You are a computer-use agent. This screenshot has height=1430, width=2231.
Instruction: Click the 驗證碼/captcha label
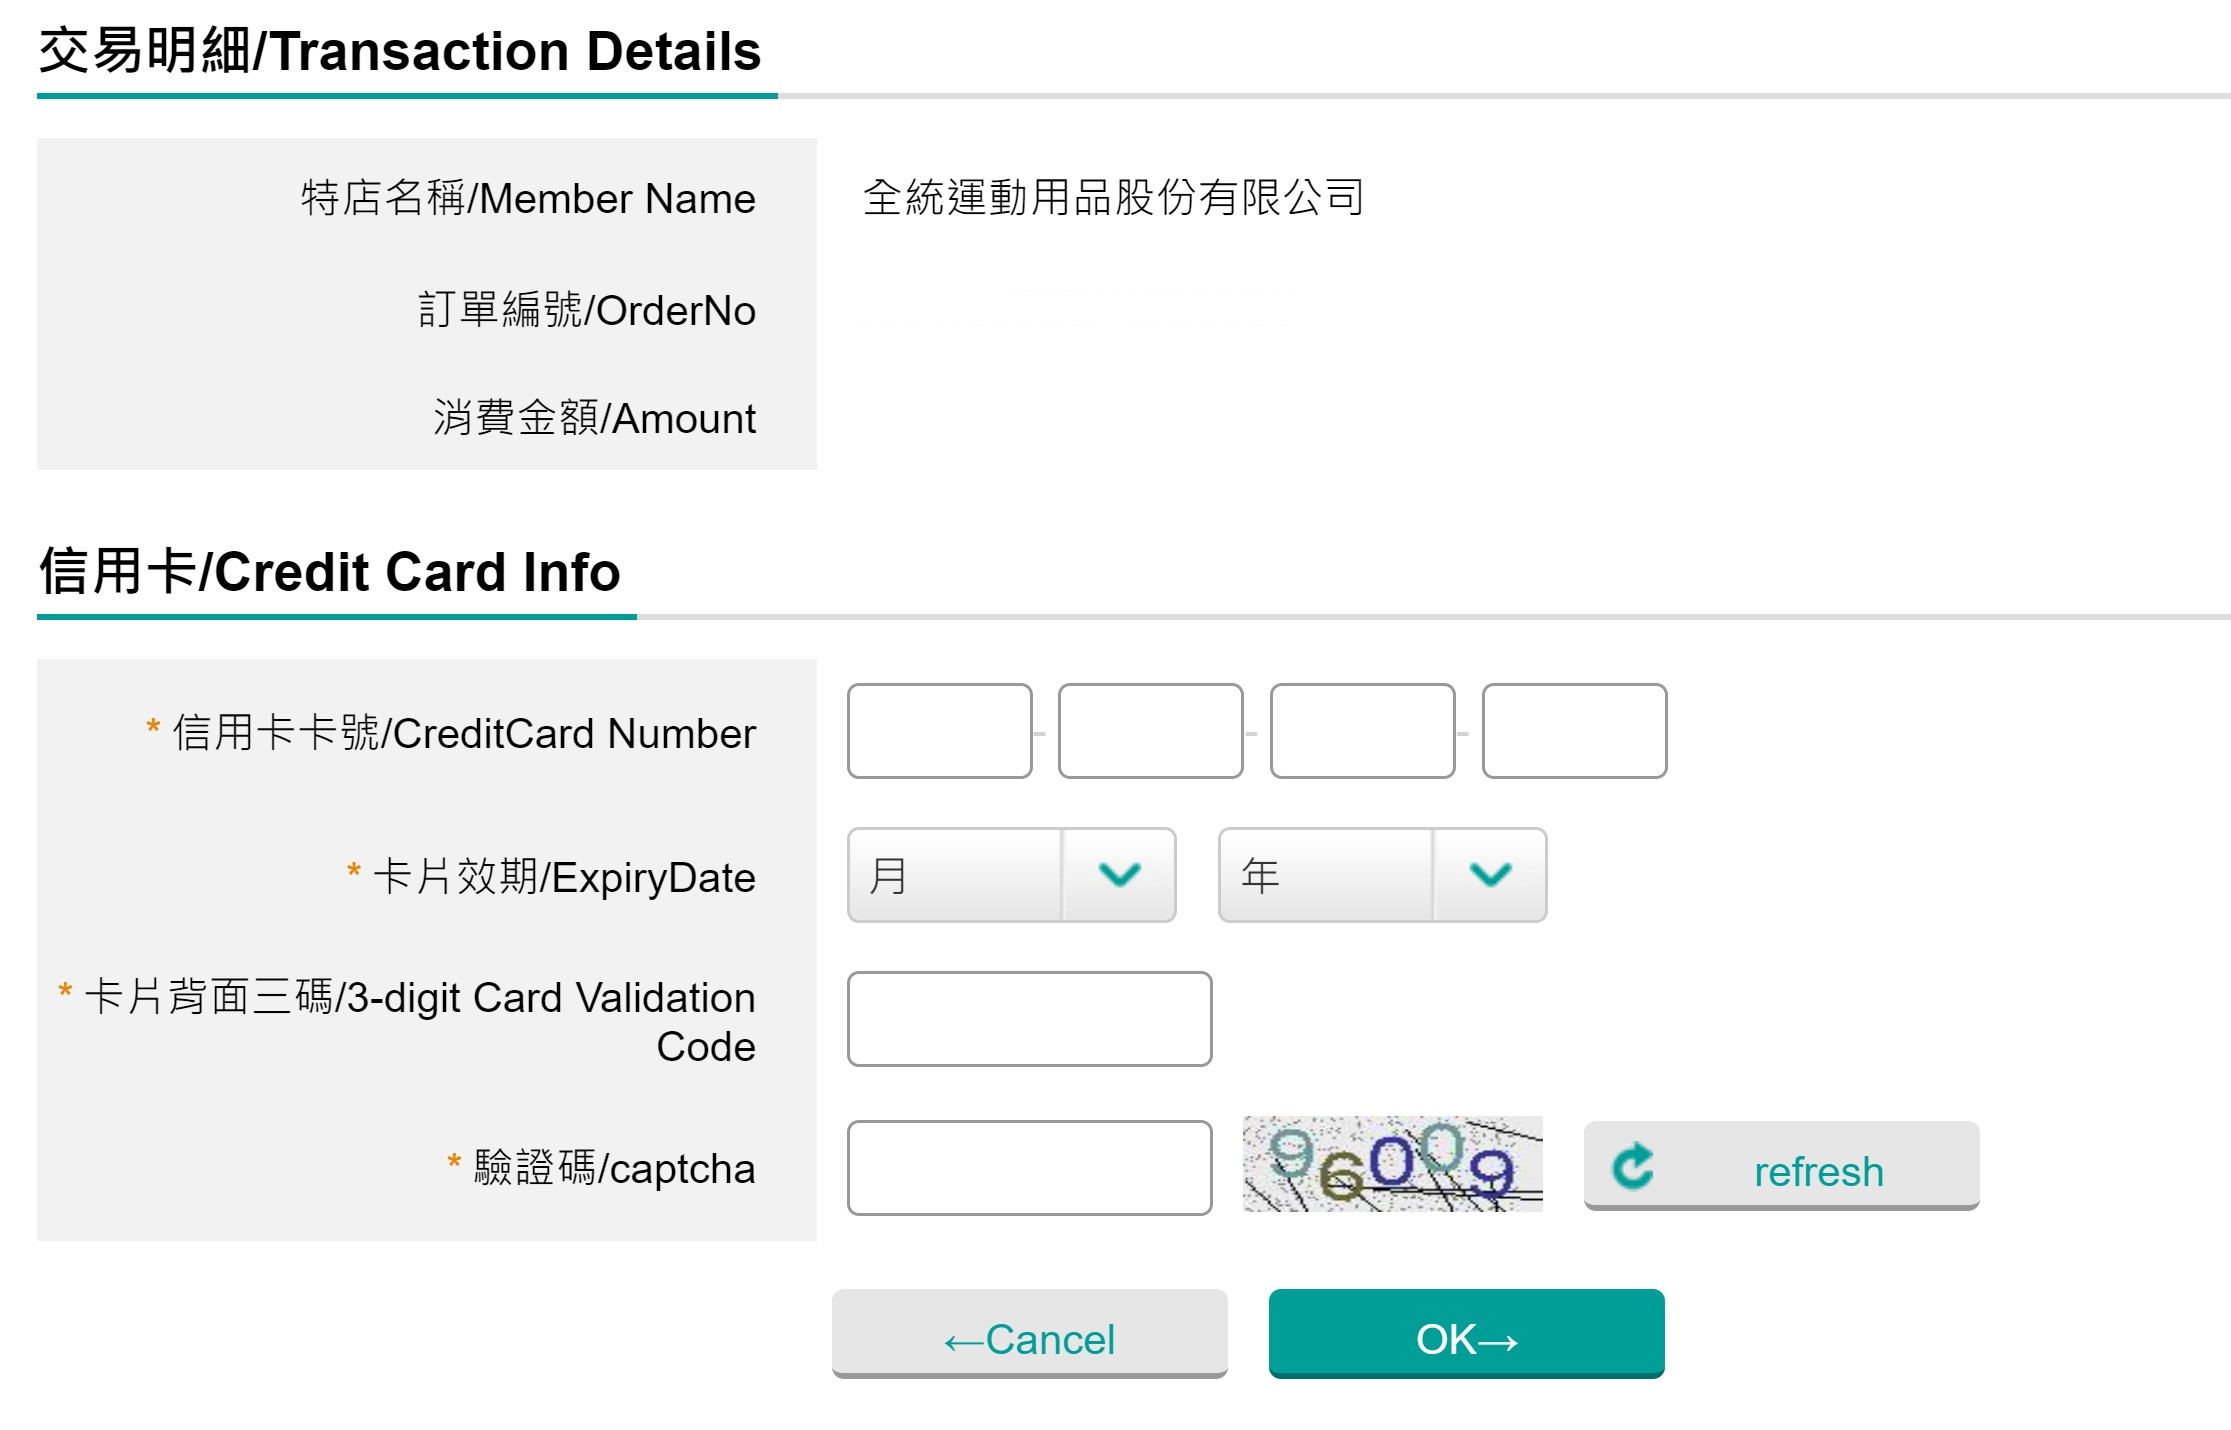click(614, 1168)
